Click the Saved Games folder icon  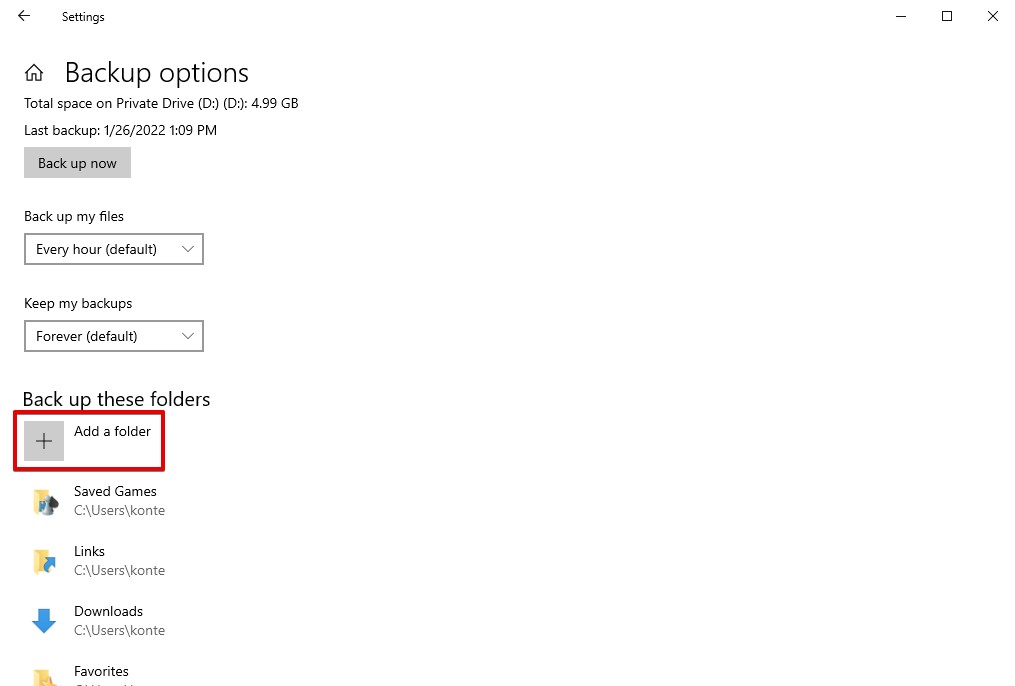[44, 501]
